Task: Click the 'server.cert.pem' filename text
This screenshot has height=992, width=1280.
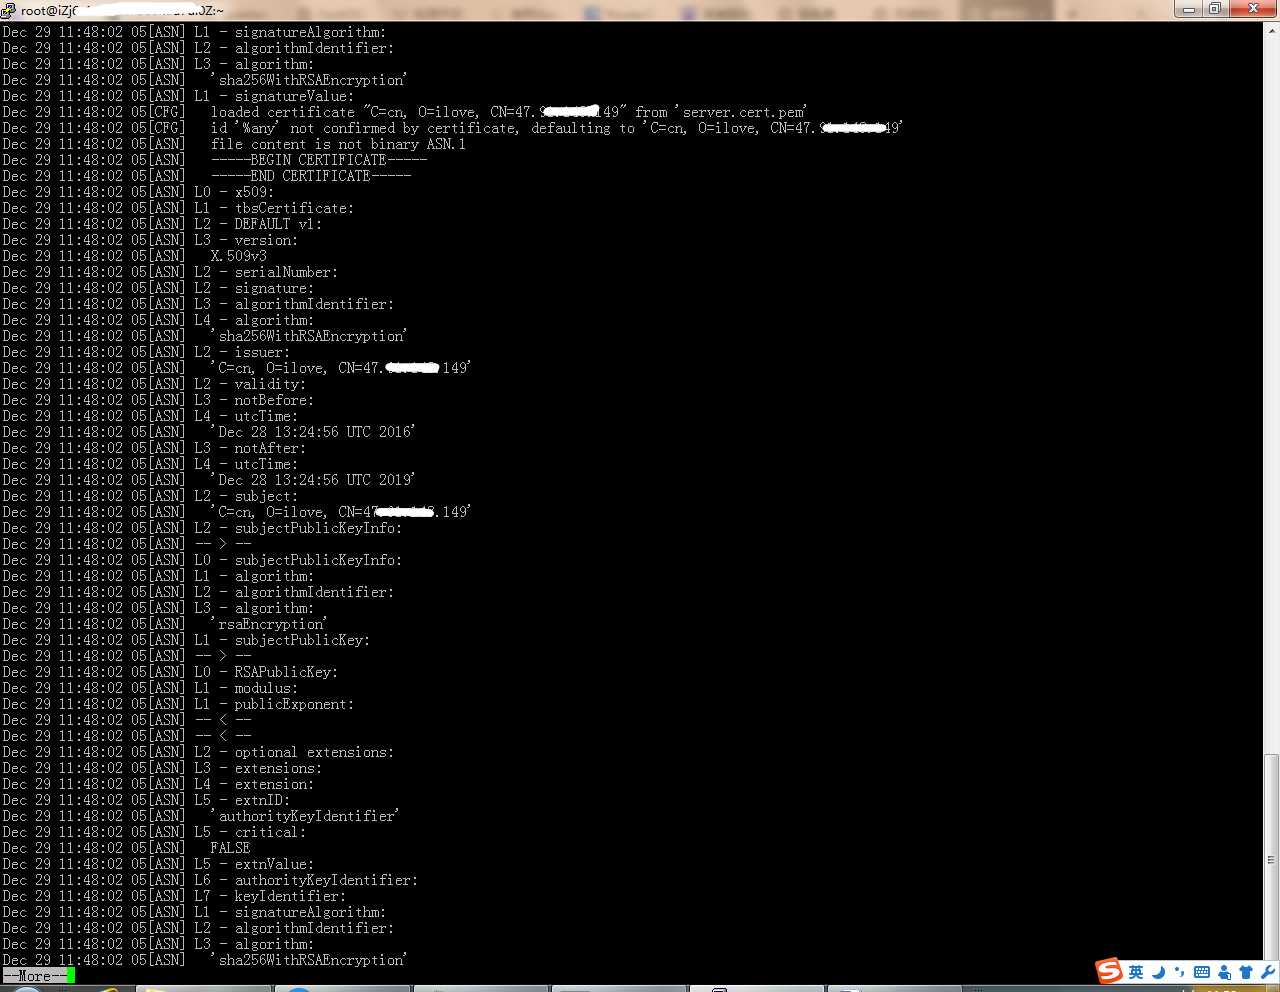Action: pos(740,112)
